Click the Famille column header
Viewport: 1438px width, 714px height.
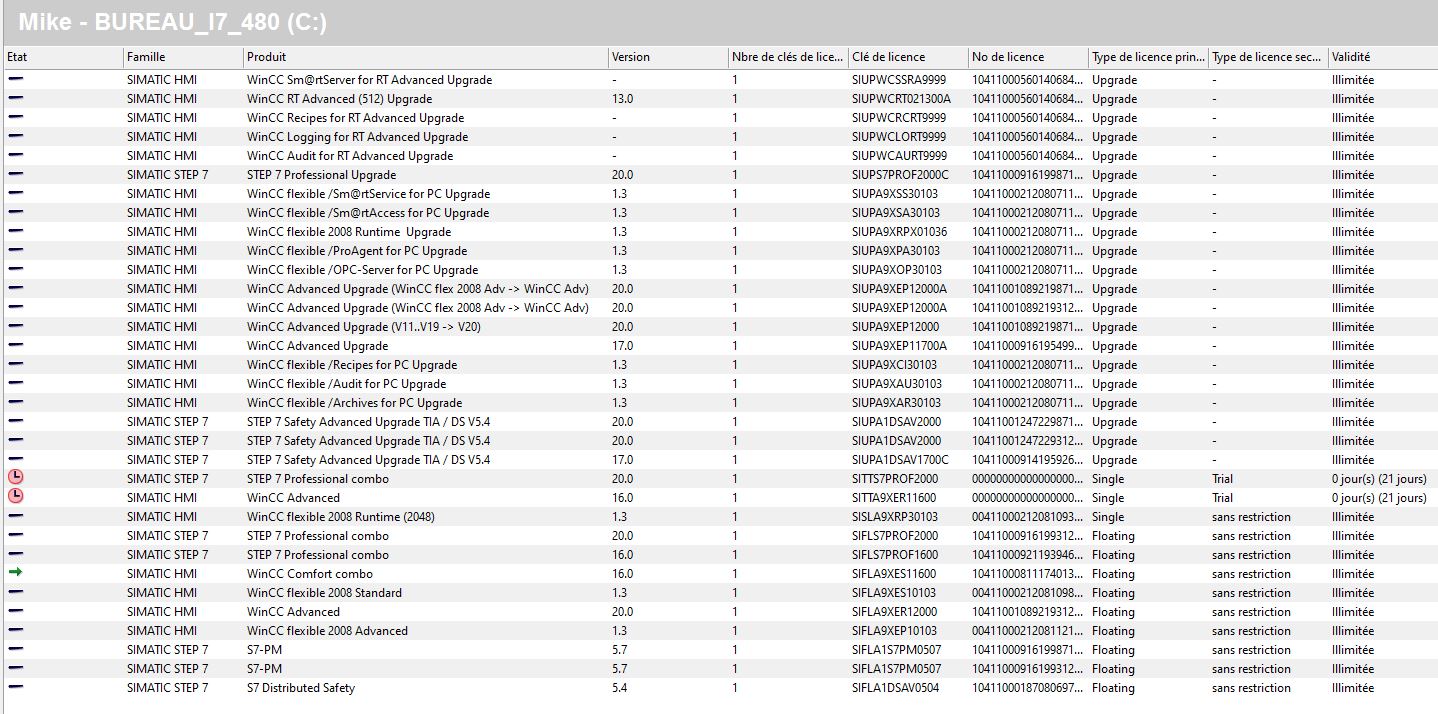tap(146, 57)
